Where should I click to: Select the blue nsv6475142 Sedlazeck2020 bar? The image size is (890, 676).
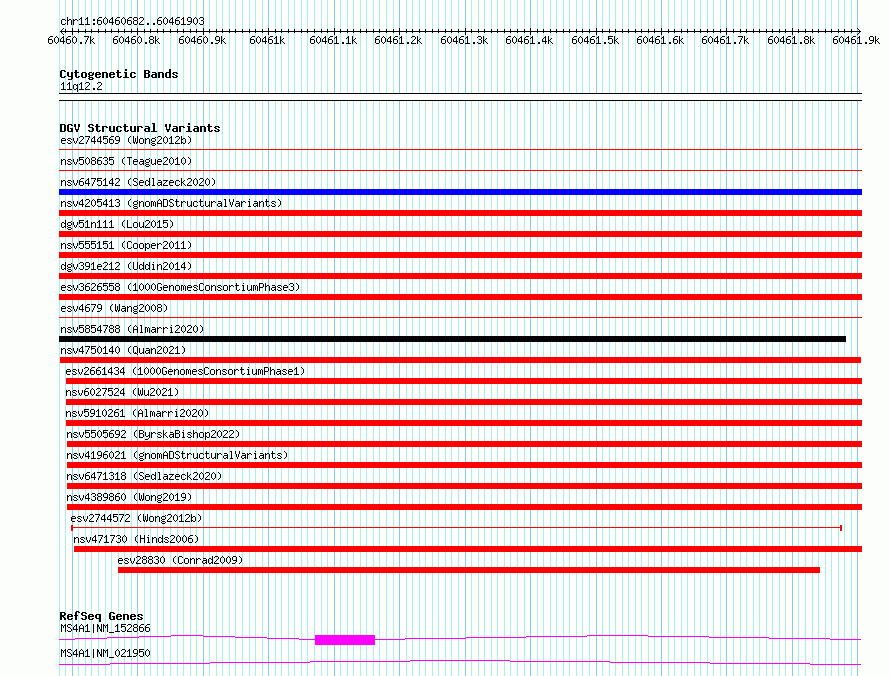coord(460,192)
